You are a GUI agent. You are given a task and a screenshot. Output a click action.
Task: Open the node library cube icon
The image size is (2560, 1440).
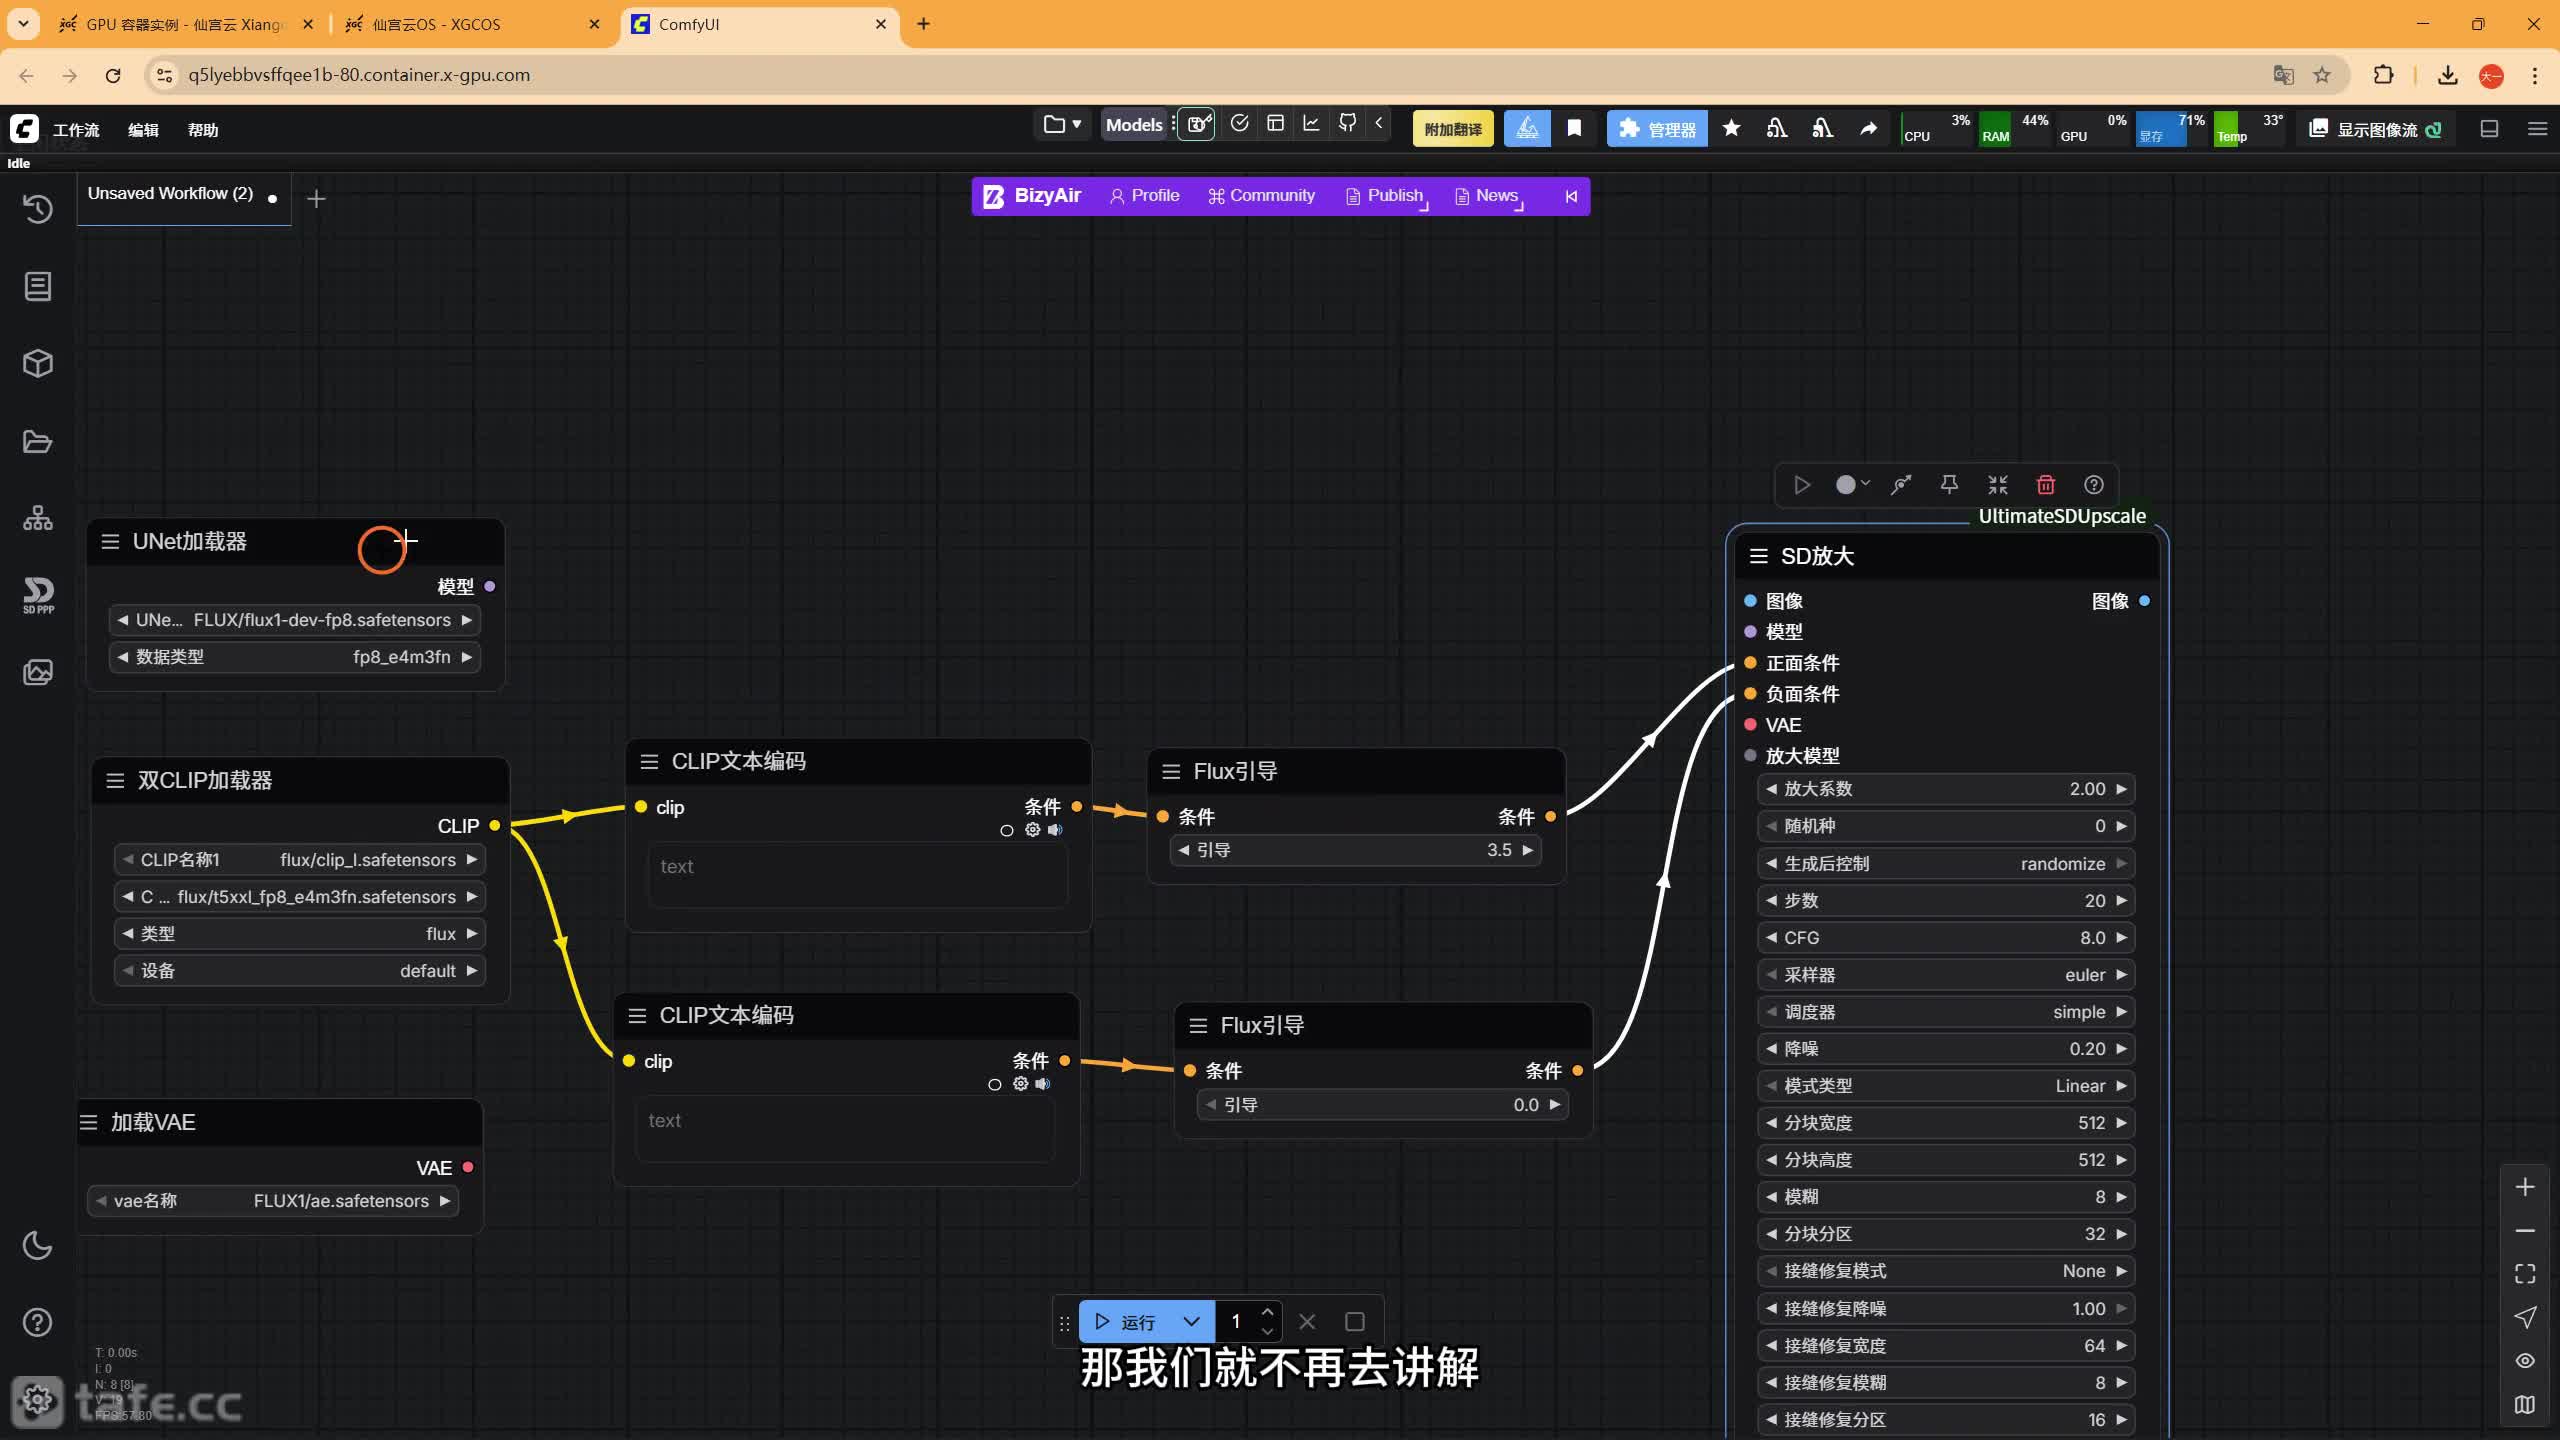pyautogui.click(x=37, y=363)
